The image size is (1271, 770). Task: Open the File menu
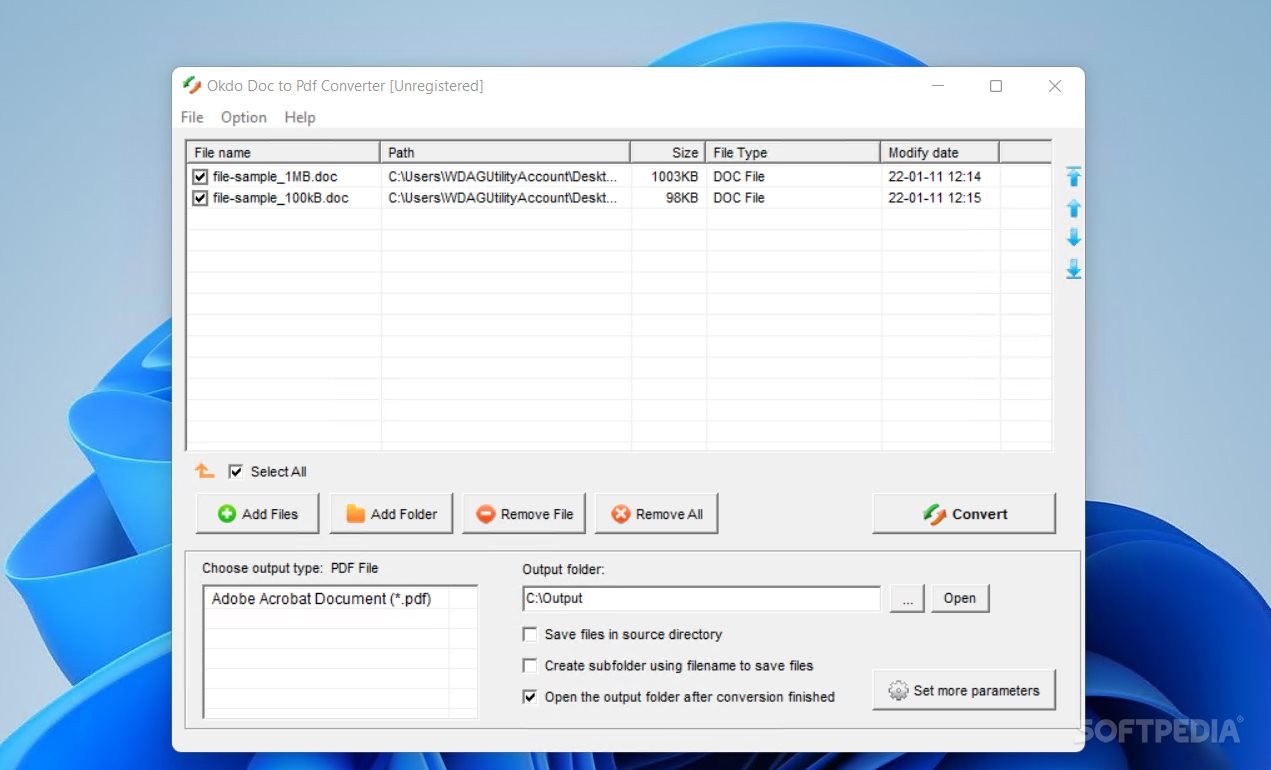coord(192,117)
